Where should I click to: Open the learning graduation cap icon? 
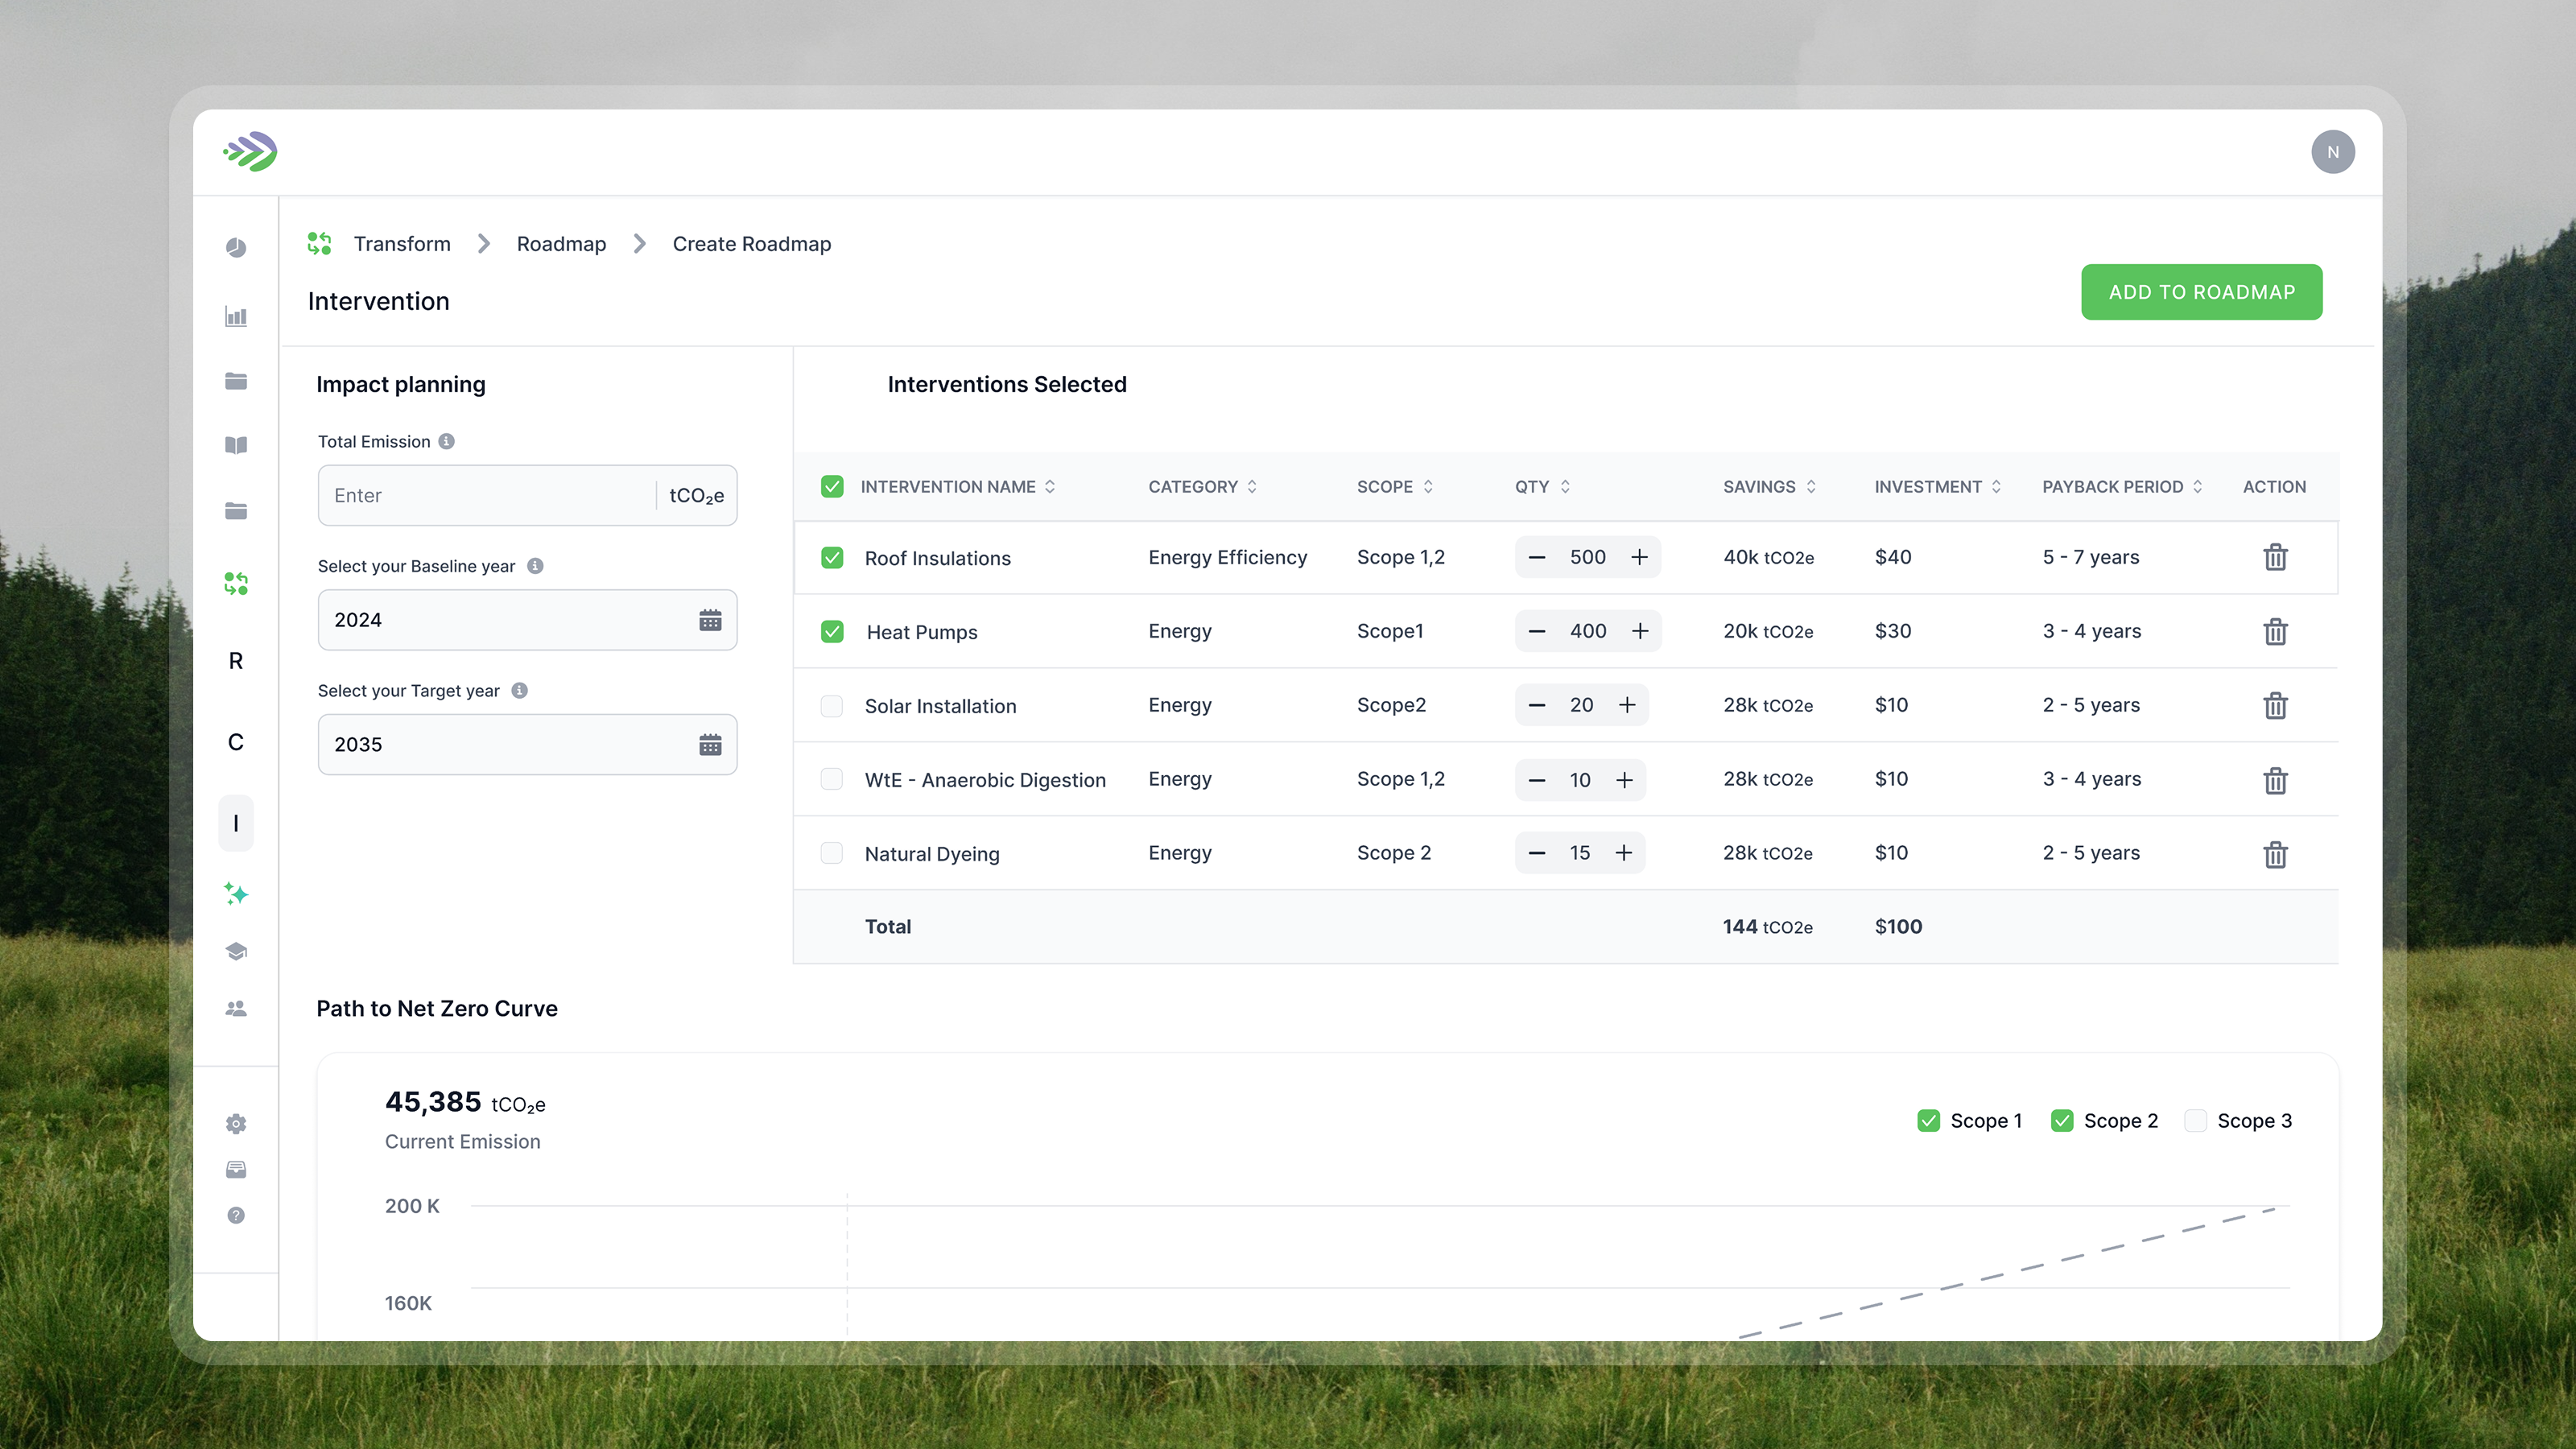[236, 951]
